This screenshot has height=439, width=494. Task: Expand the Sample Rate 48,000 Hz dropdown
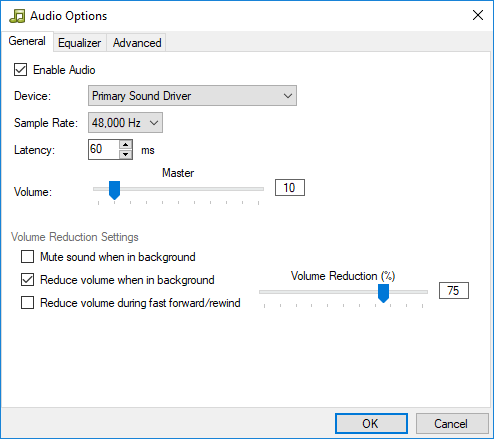pos(125,123)
